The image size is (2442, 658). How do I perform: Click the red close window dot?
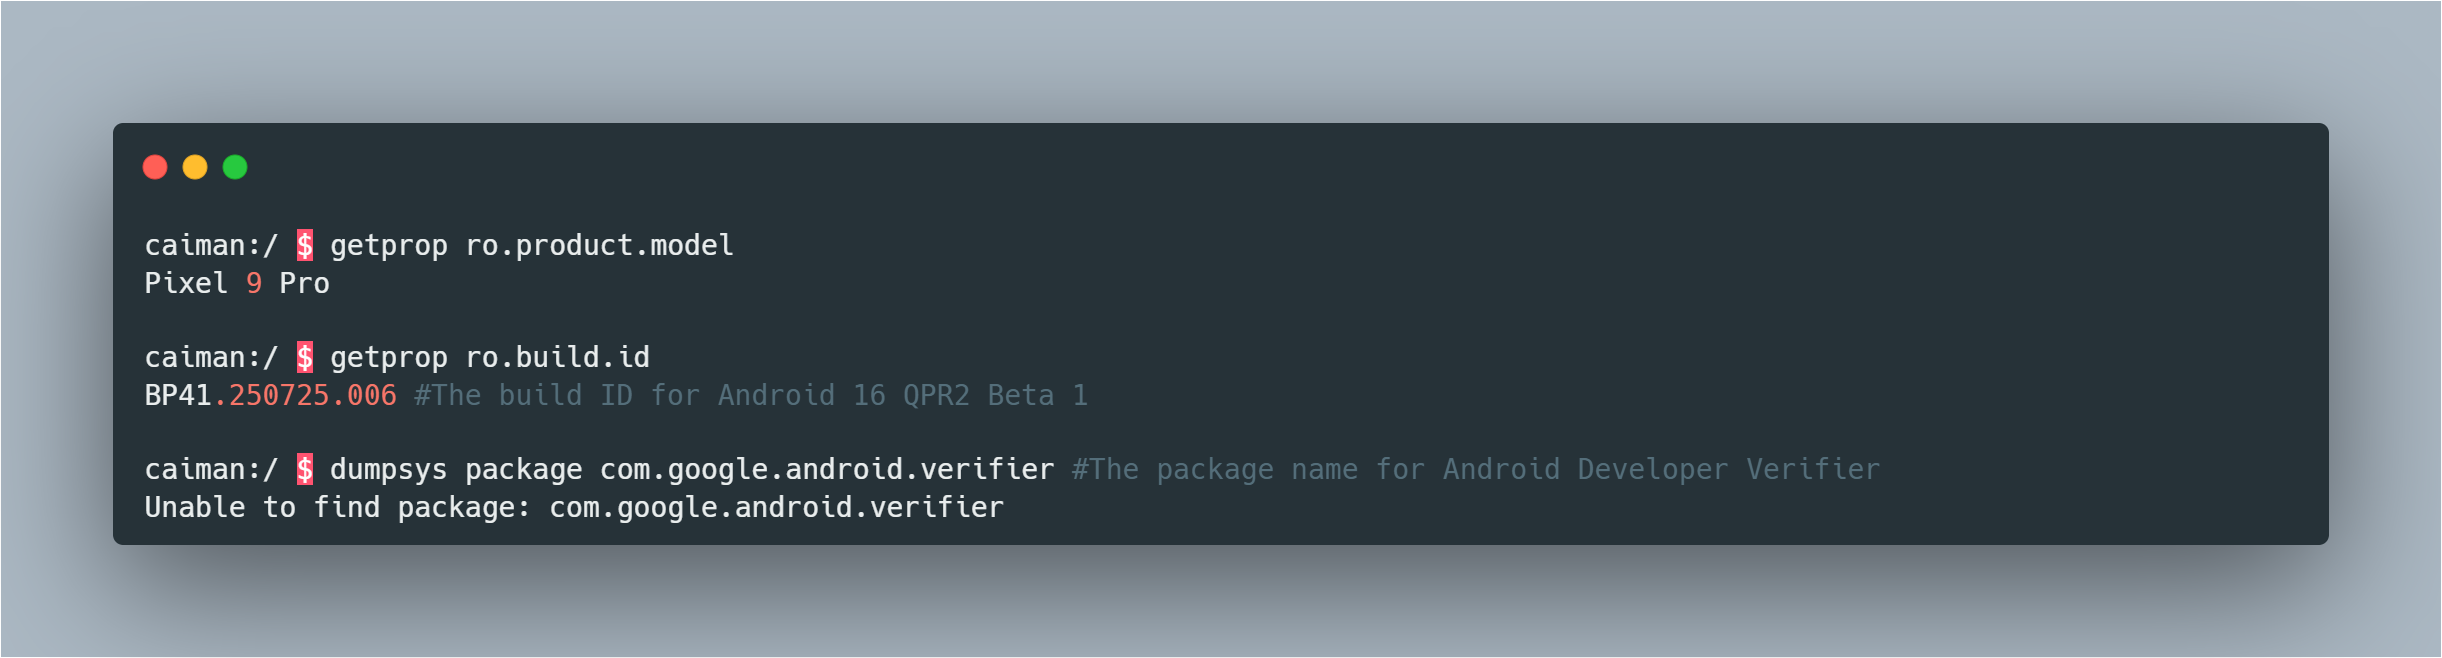pyautogui.click(x=155, y=167)
